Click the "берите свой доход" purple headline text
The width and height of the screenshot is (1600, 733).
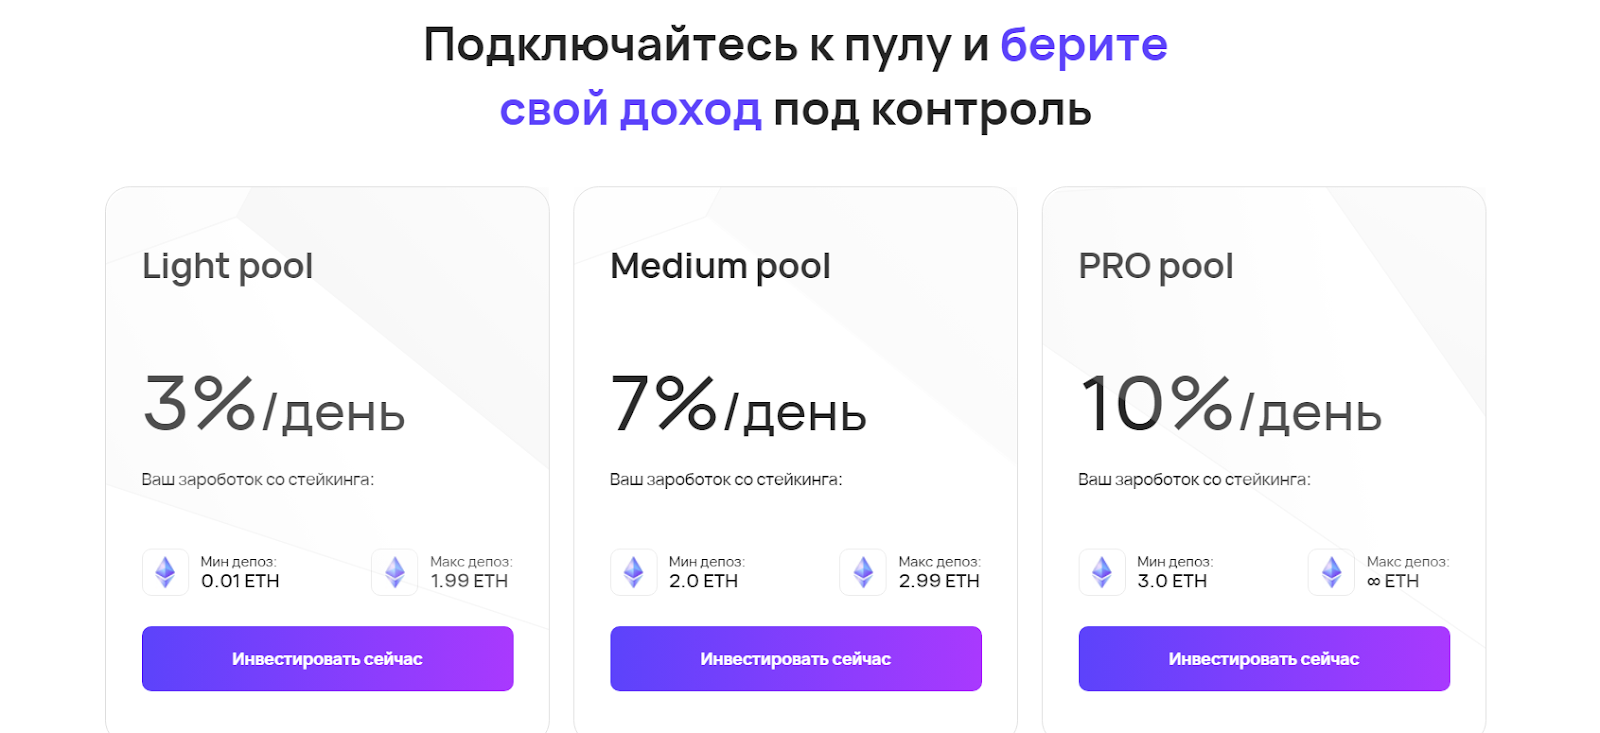(1083, 45)
